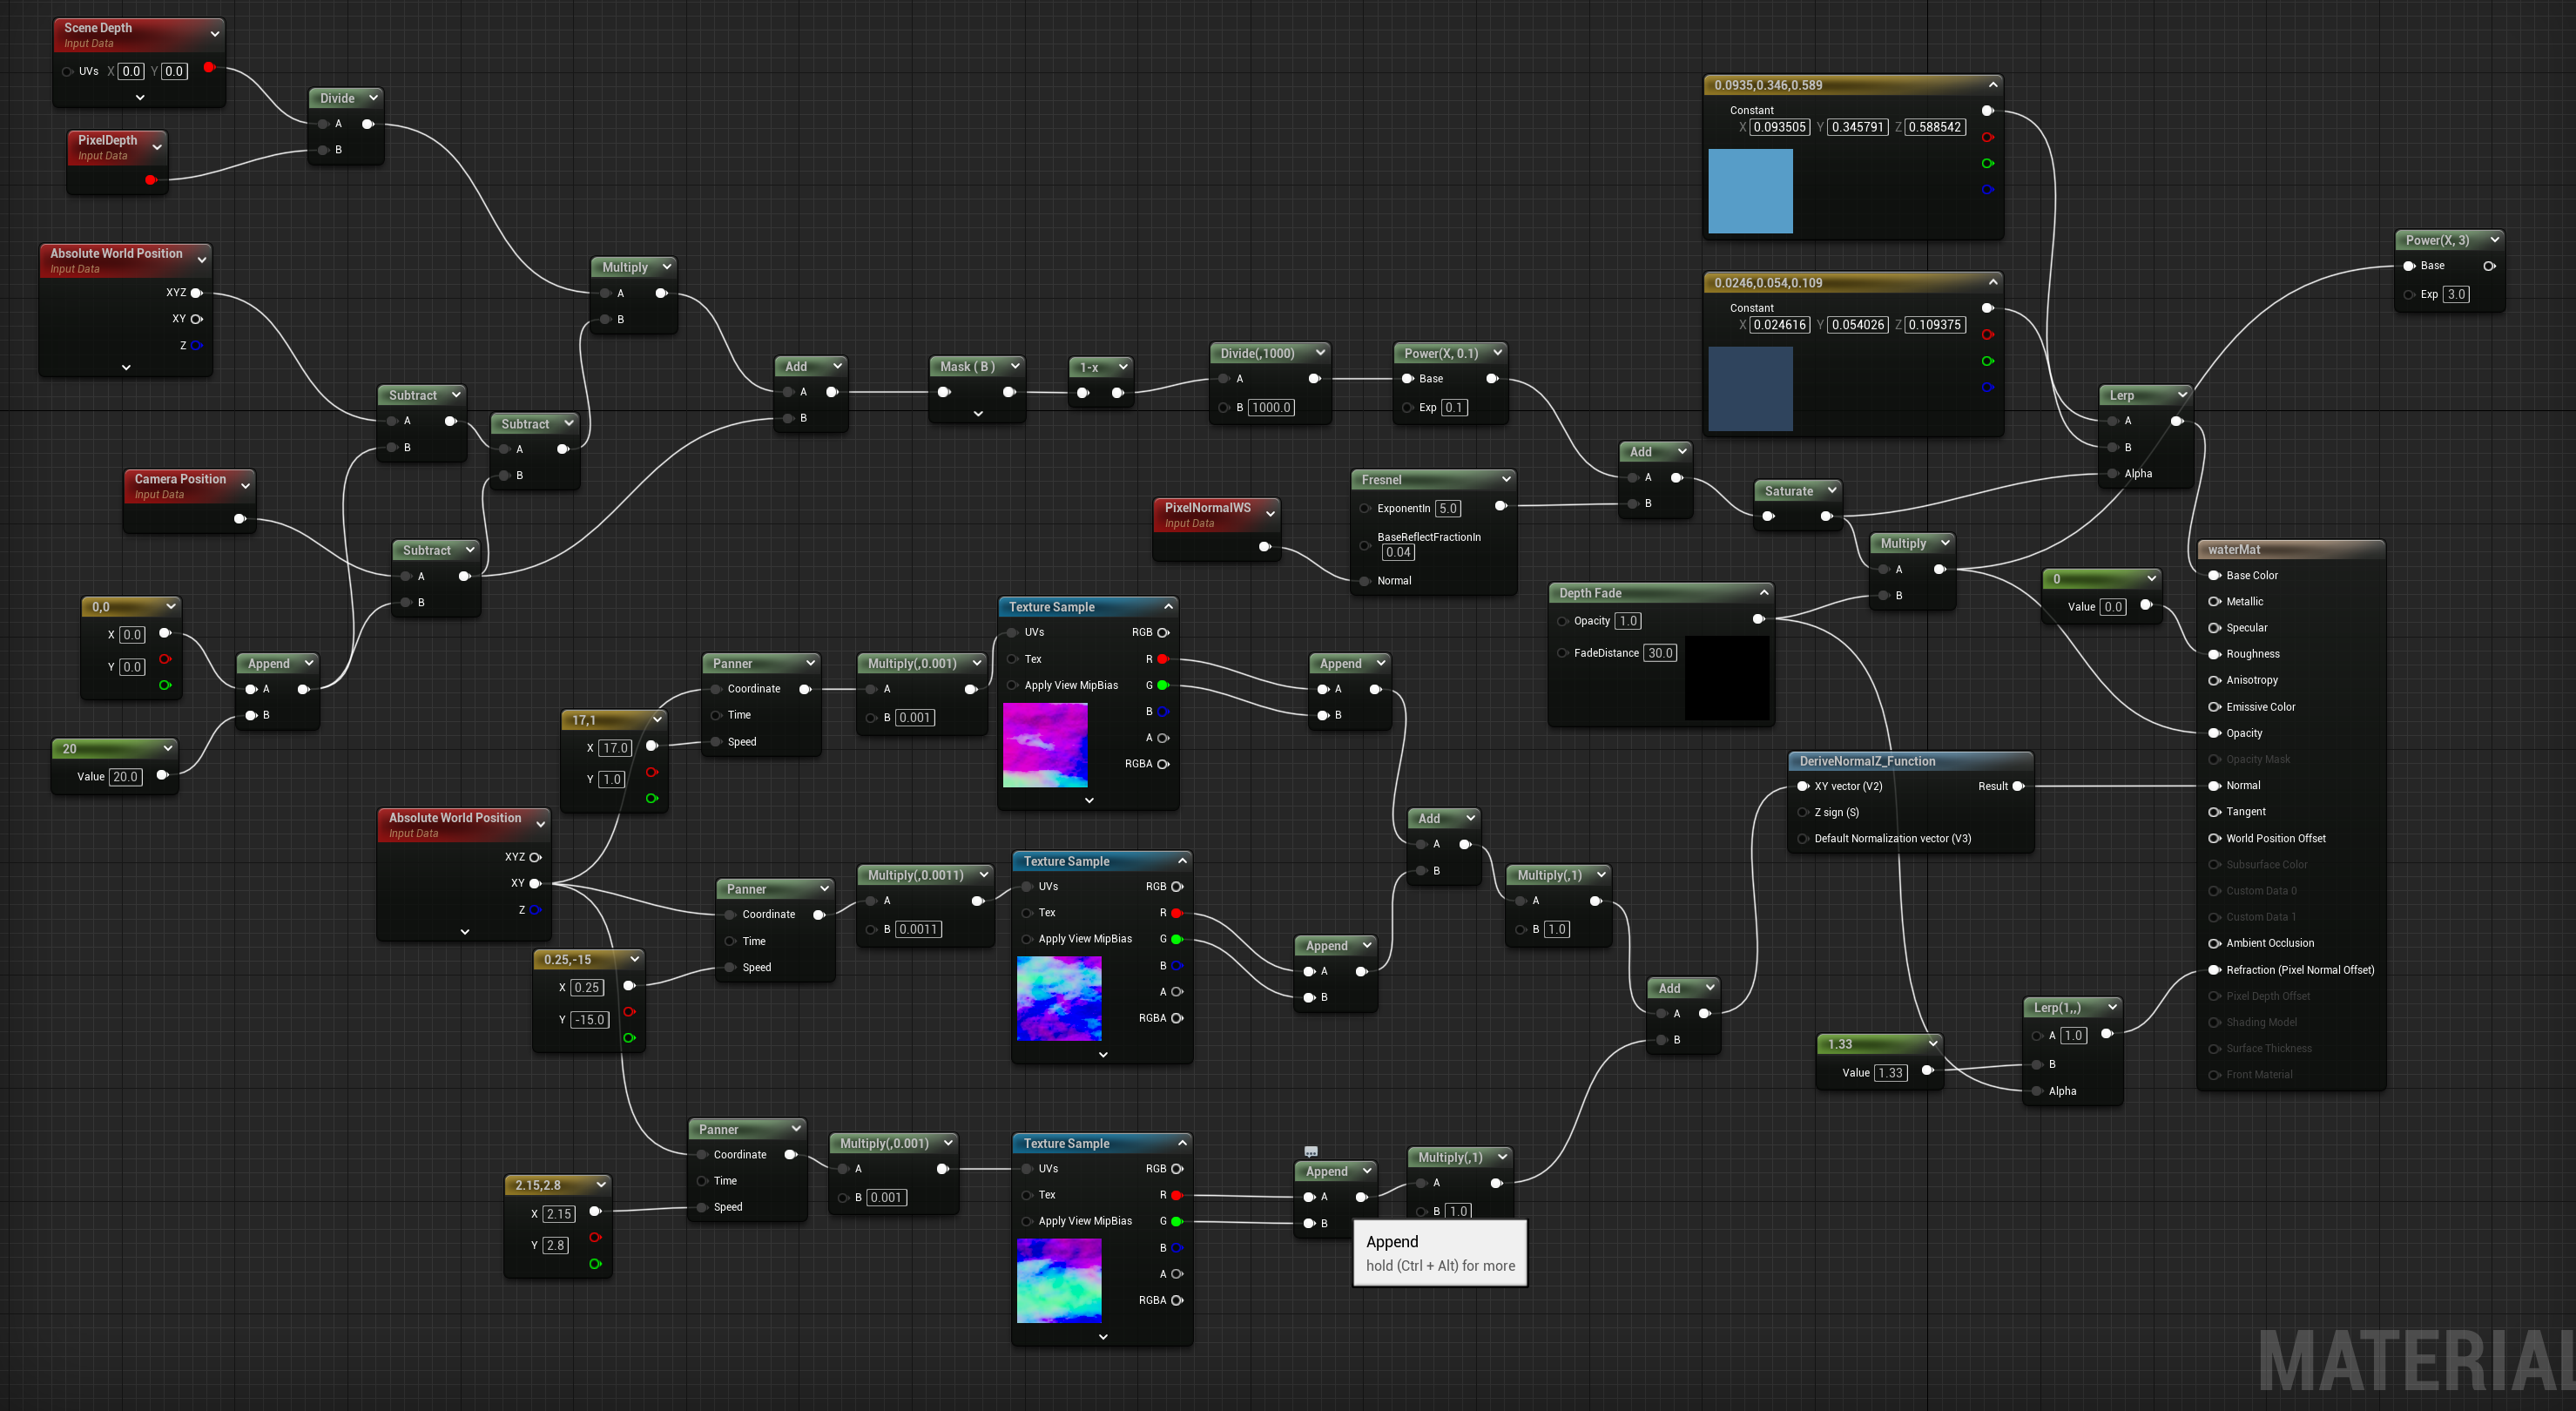Viewport: 2576px width, 1411px height.
Task: Click the dark navy constant color swatch
Action: pos(1750,389)
